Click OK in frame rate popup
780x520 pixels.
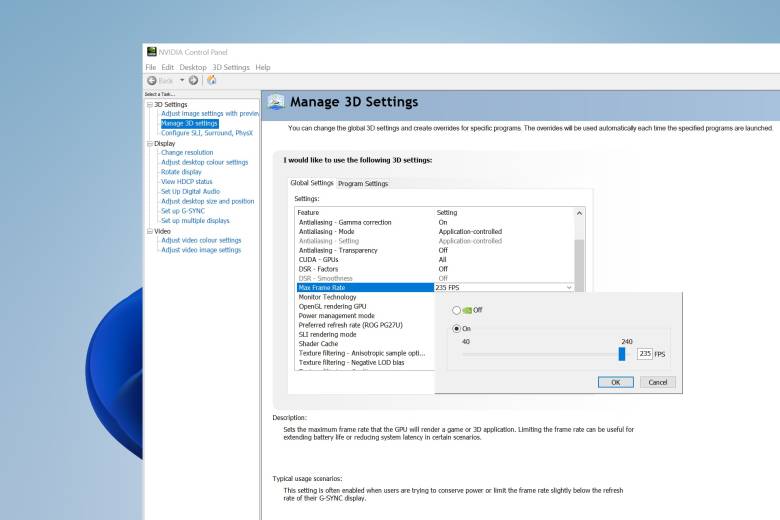click(x=616, y=382)
